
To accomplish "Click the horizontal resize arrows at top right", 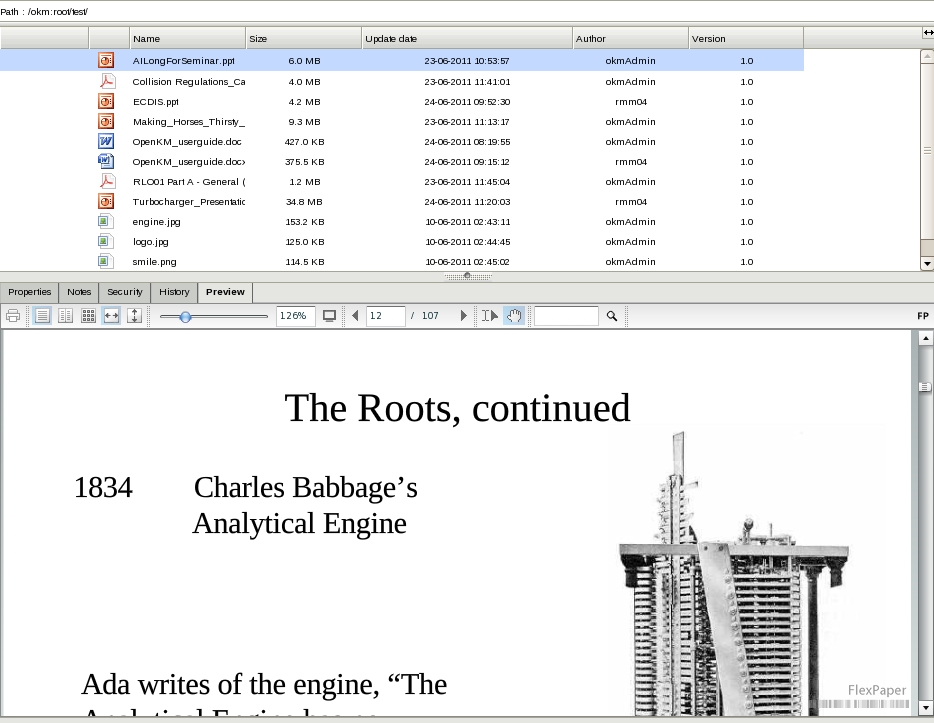I will [928, 33].
